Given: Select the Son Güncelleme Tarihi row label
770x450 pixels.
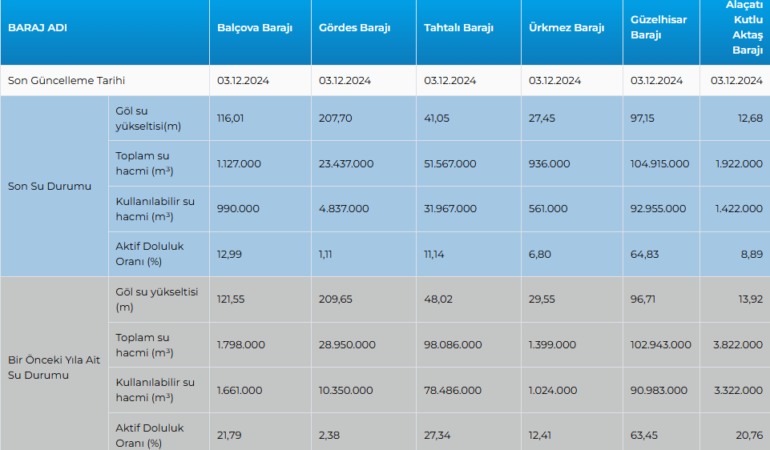Looking at the screenshot, I should [x=66, y=81].
